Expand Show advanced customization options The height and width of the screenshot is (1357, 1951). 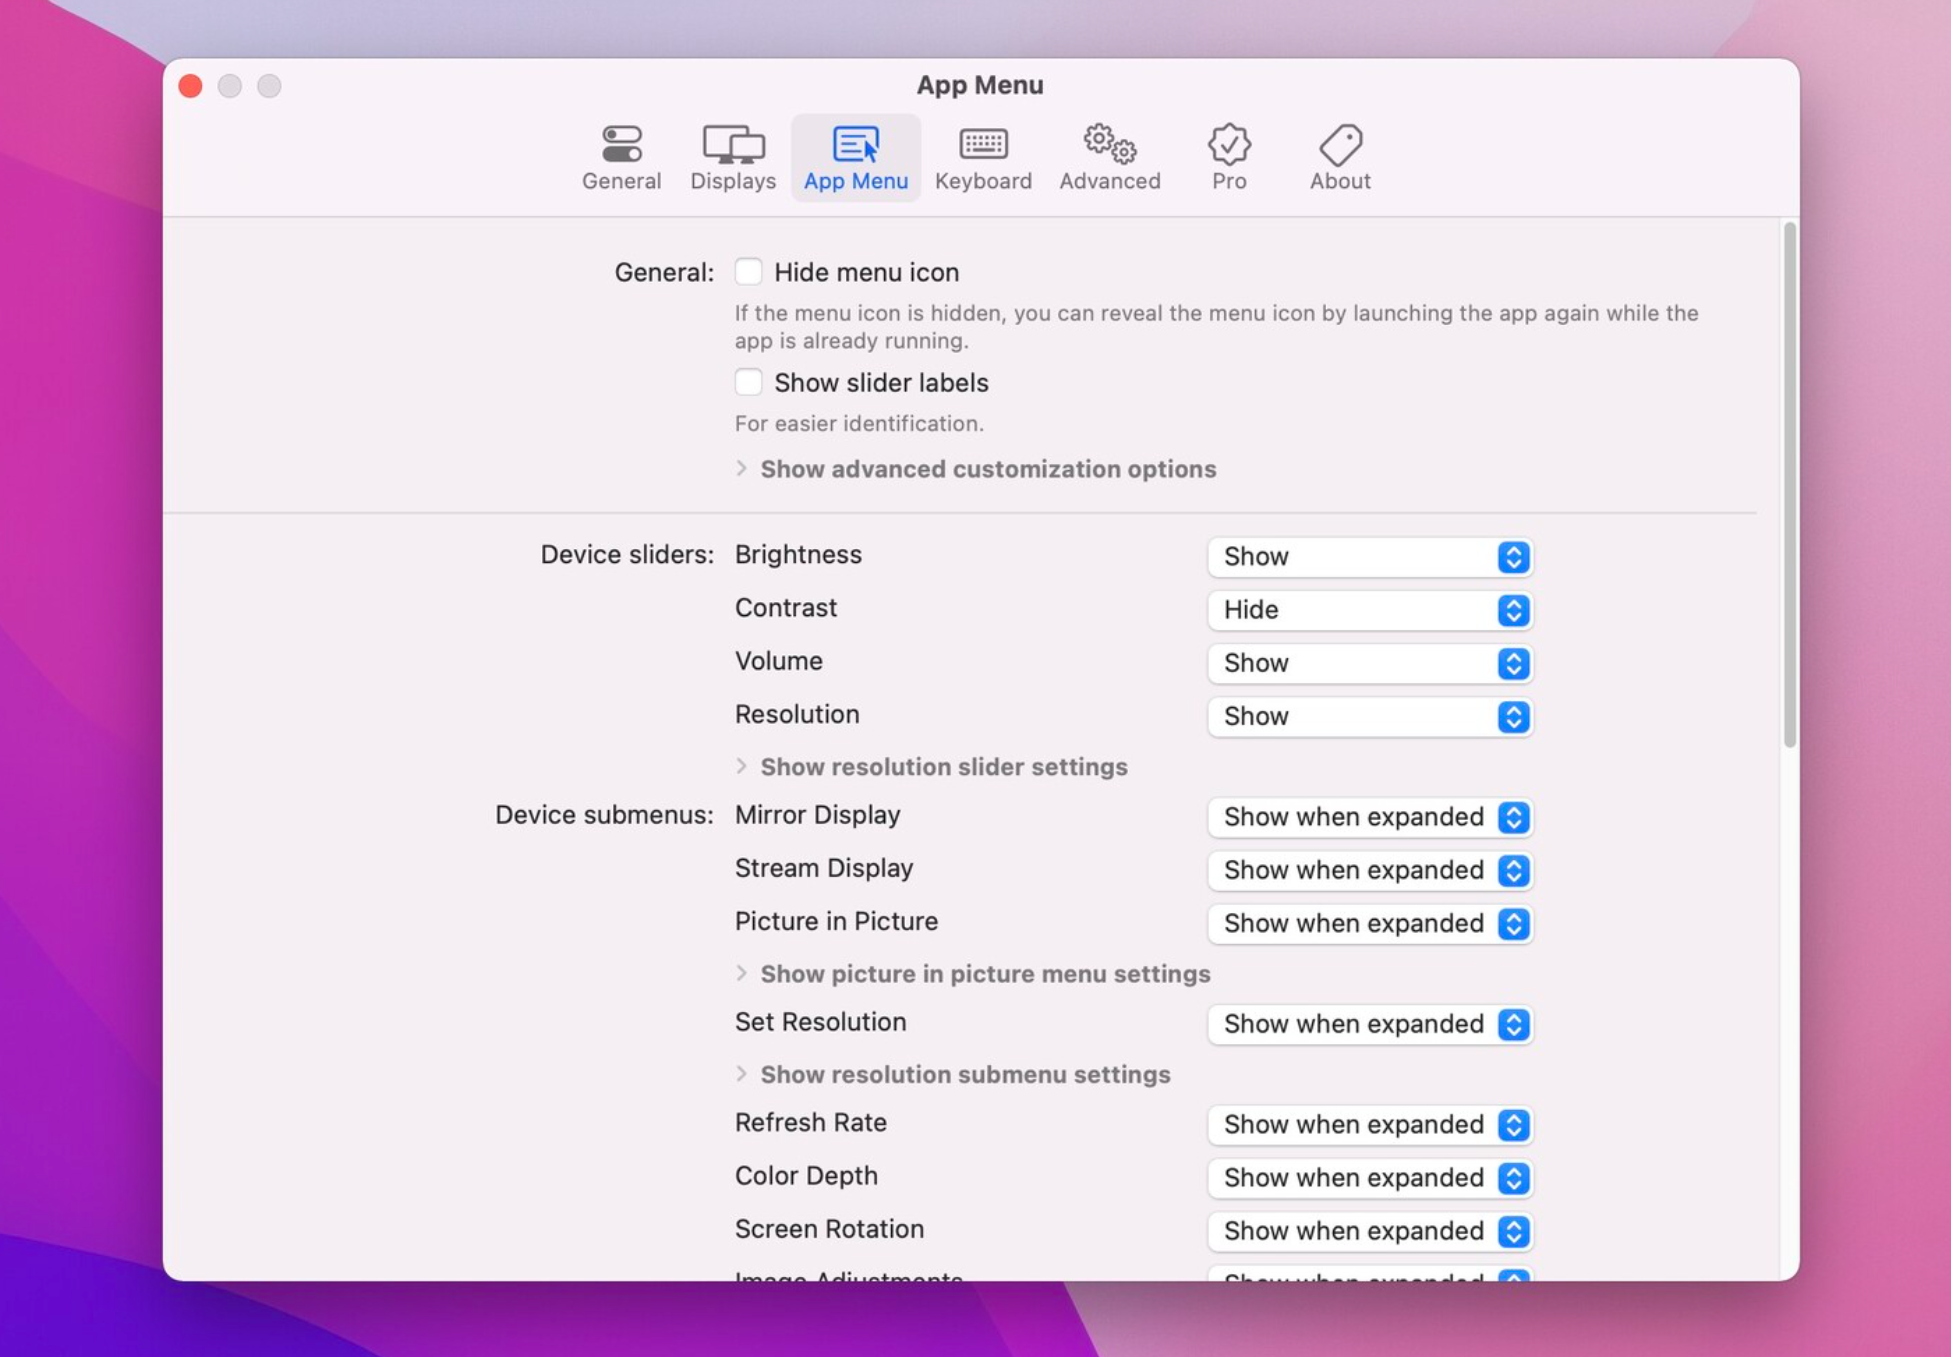pyautogui.click(x=976, y=469)
